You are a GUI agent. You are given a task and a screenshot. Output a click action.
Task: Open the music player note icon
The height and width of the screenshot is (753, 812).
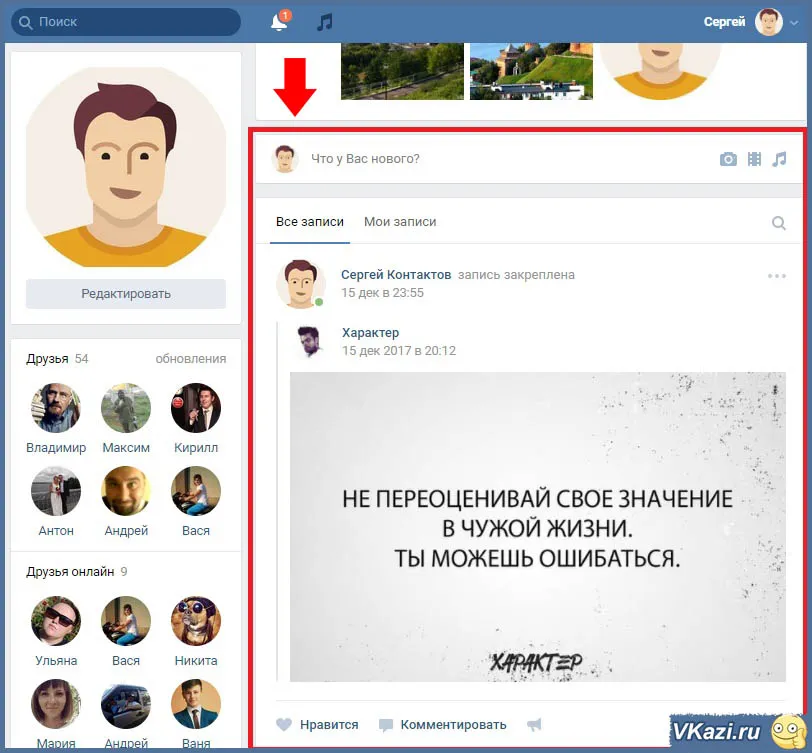[325, 22]
